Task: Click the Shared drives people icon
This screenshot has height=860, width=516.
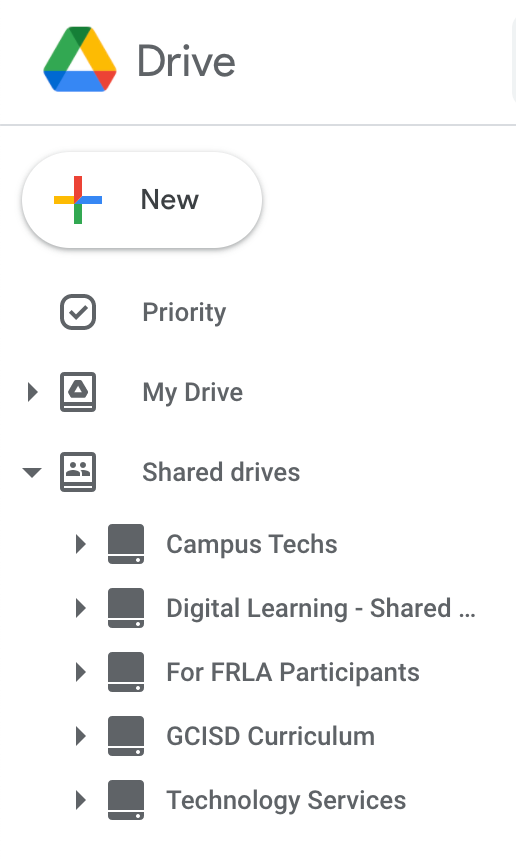Action: tap(78, 472)
